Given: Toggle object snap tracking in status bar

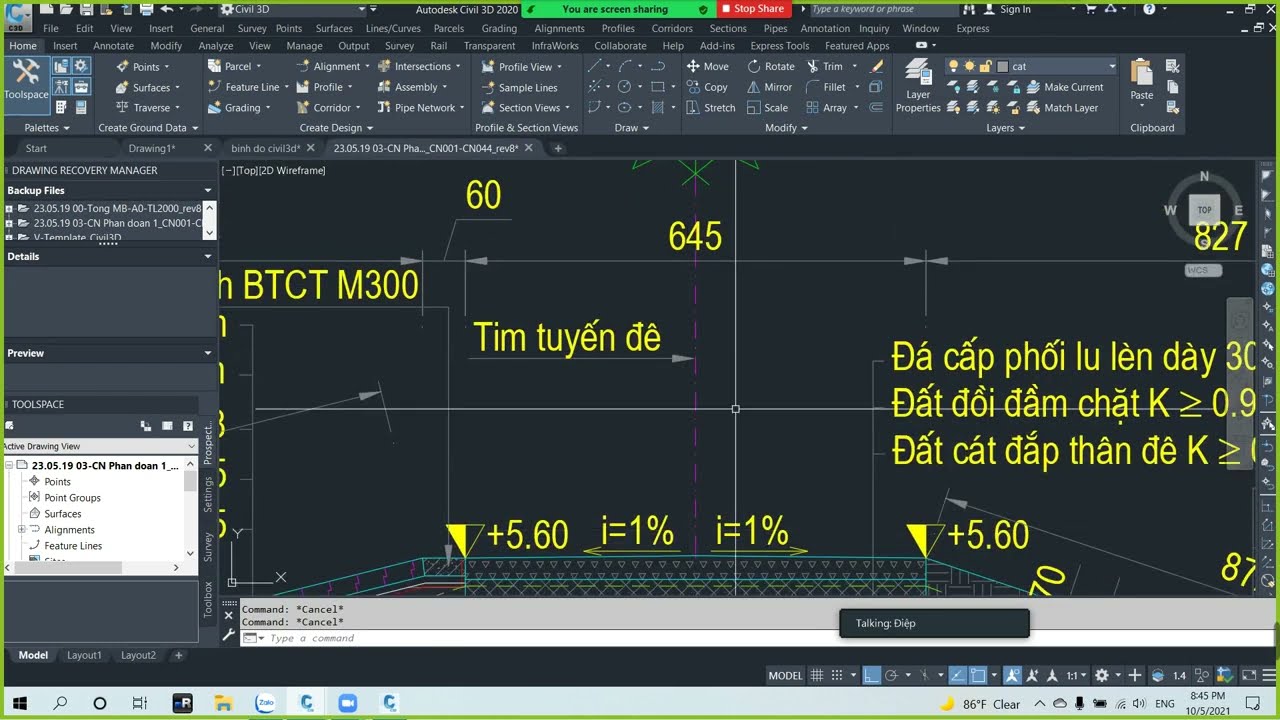Looking at the screenshot, I should pyautogui.click(x=957, y=675).
